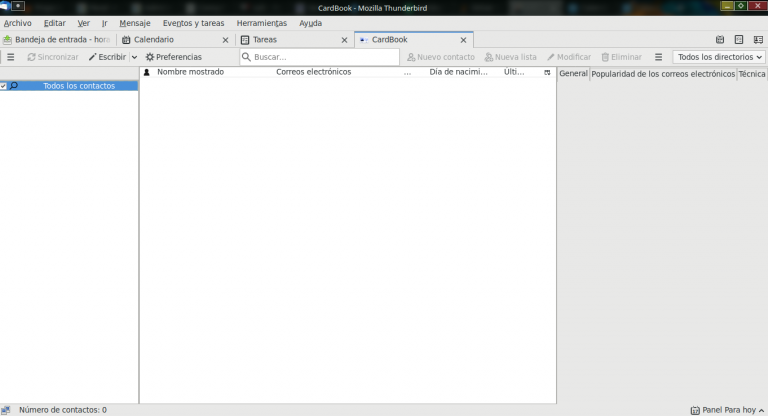Screen dimensions: 768x416
Task: Switch to Bandeja de entrada tab
Action: click(57, 40)
